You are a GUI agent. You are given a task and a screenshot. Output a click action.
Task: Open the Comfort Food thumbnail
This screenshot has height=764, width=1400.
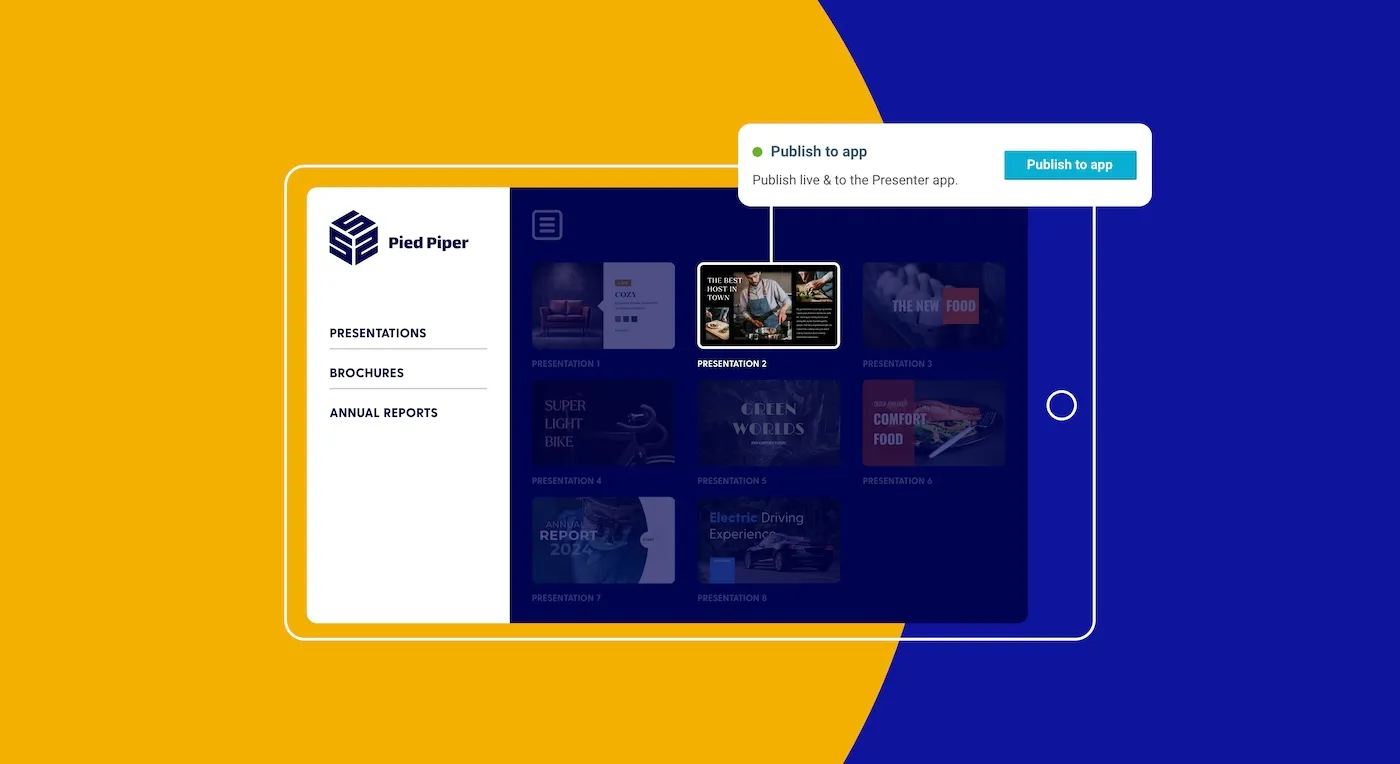934,423
